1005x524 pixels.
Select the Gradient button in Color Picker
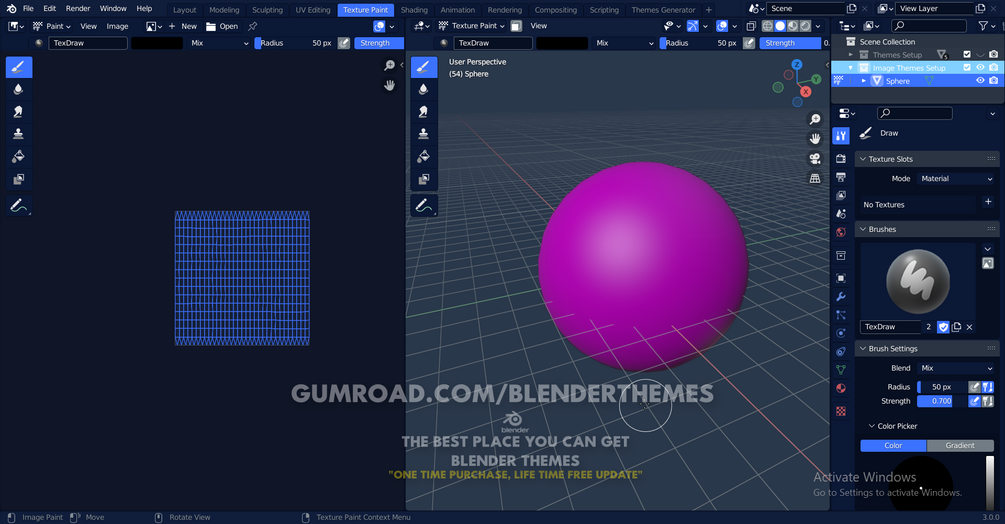click(x=960, y=445)
